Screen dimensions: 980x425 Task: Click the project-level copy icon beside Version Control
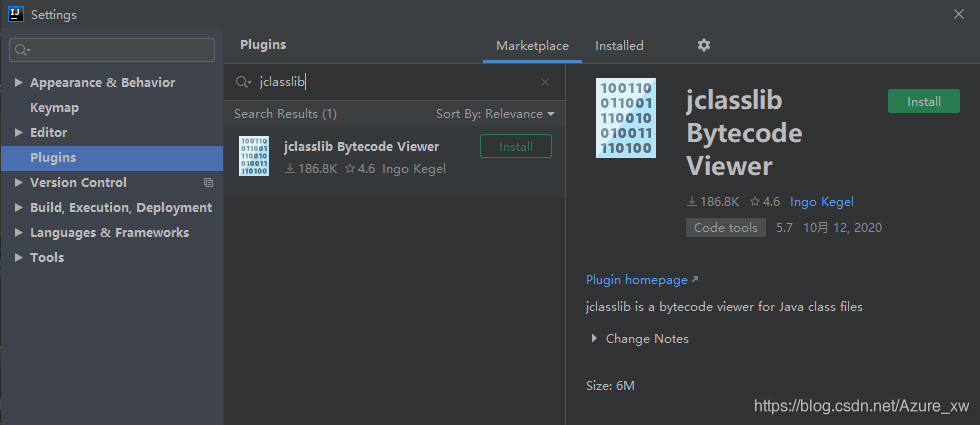pos(209,182)
